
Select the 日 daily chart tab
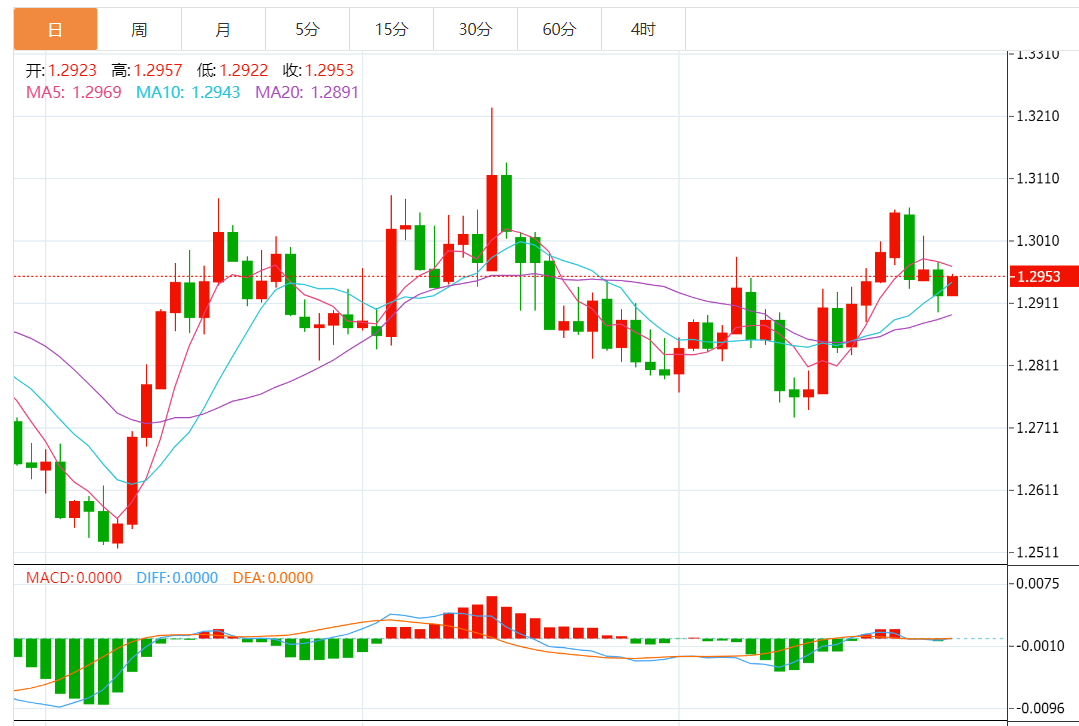click(56, 30)
